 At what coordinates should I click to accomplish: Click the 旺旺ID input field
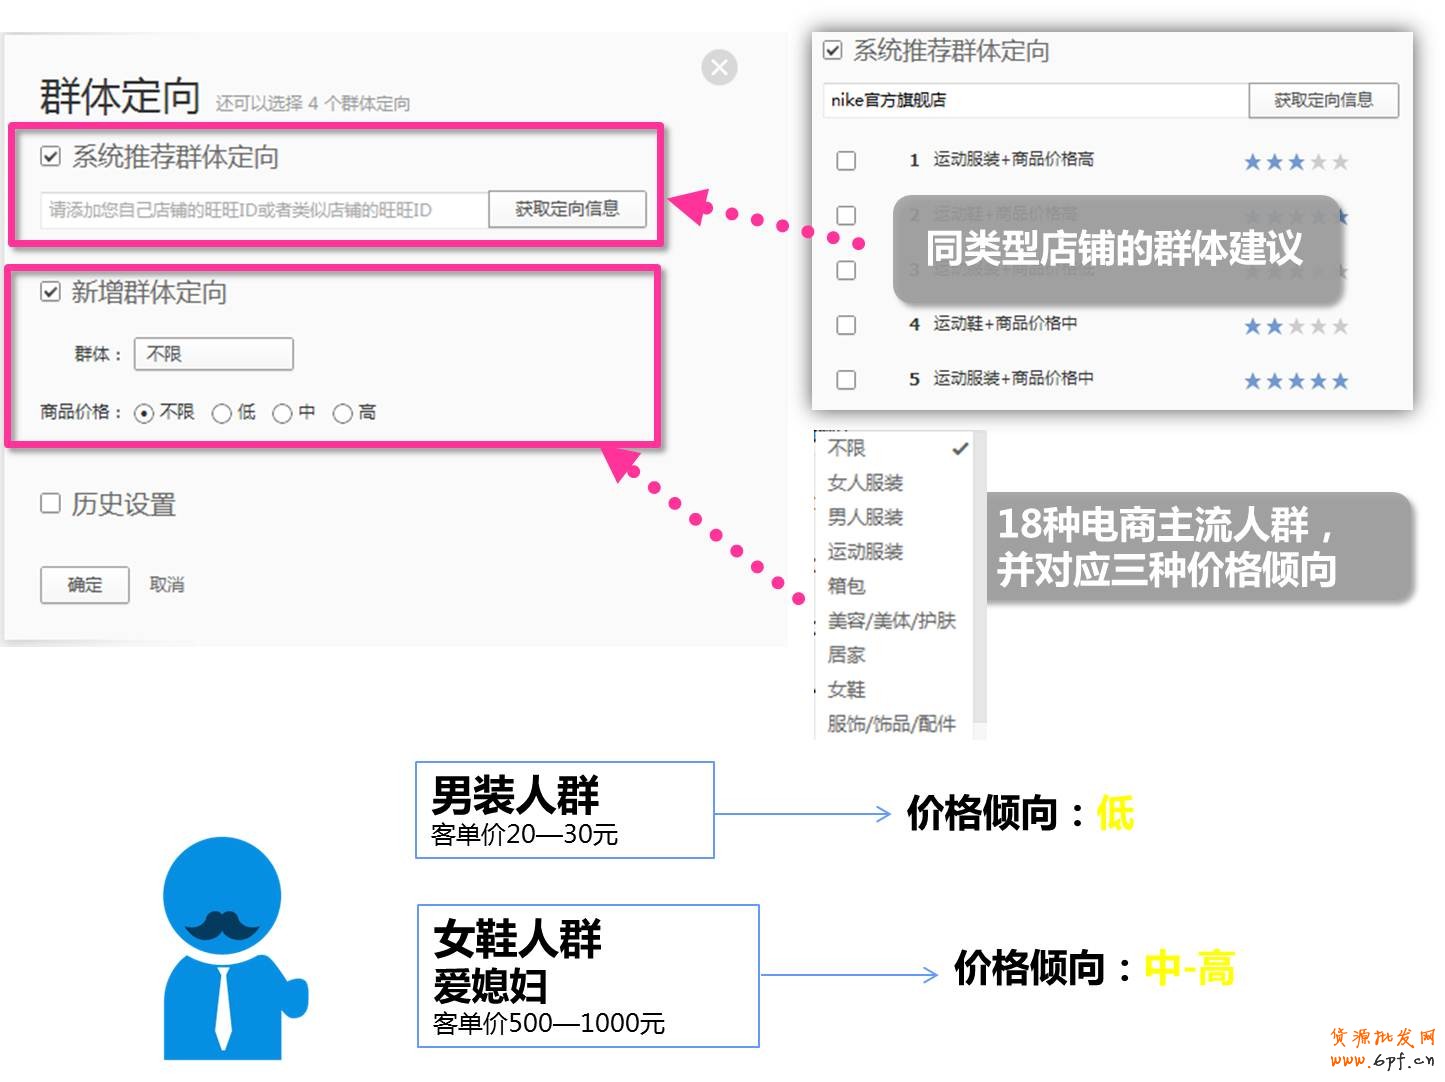[x=263, y=210]
